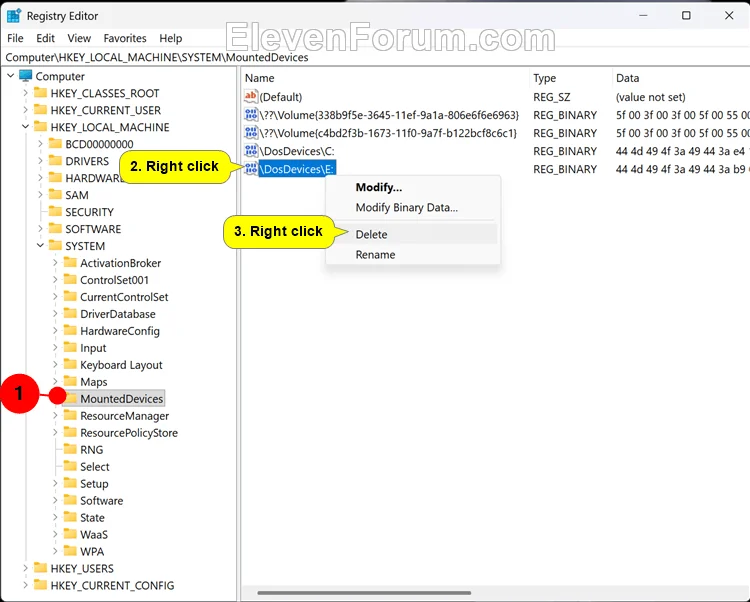The width and height of the screenshot is (750, 602).
Task: Click the binary icon for Volume{c4bd2f3b value
Action: (x=251, y=133)
